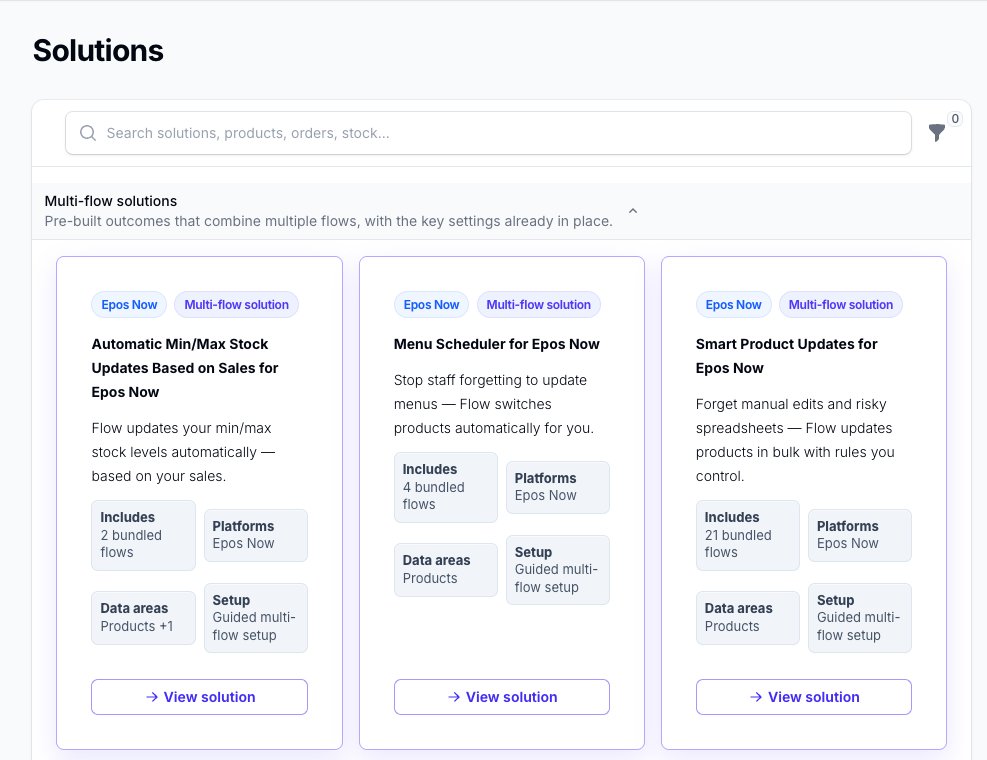
Task: View solution for Smart Product Updates
Action: (804, 697)
